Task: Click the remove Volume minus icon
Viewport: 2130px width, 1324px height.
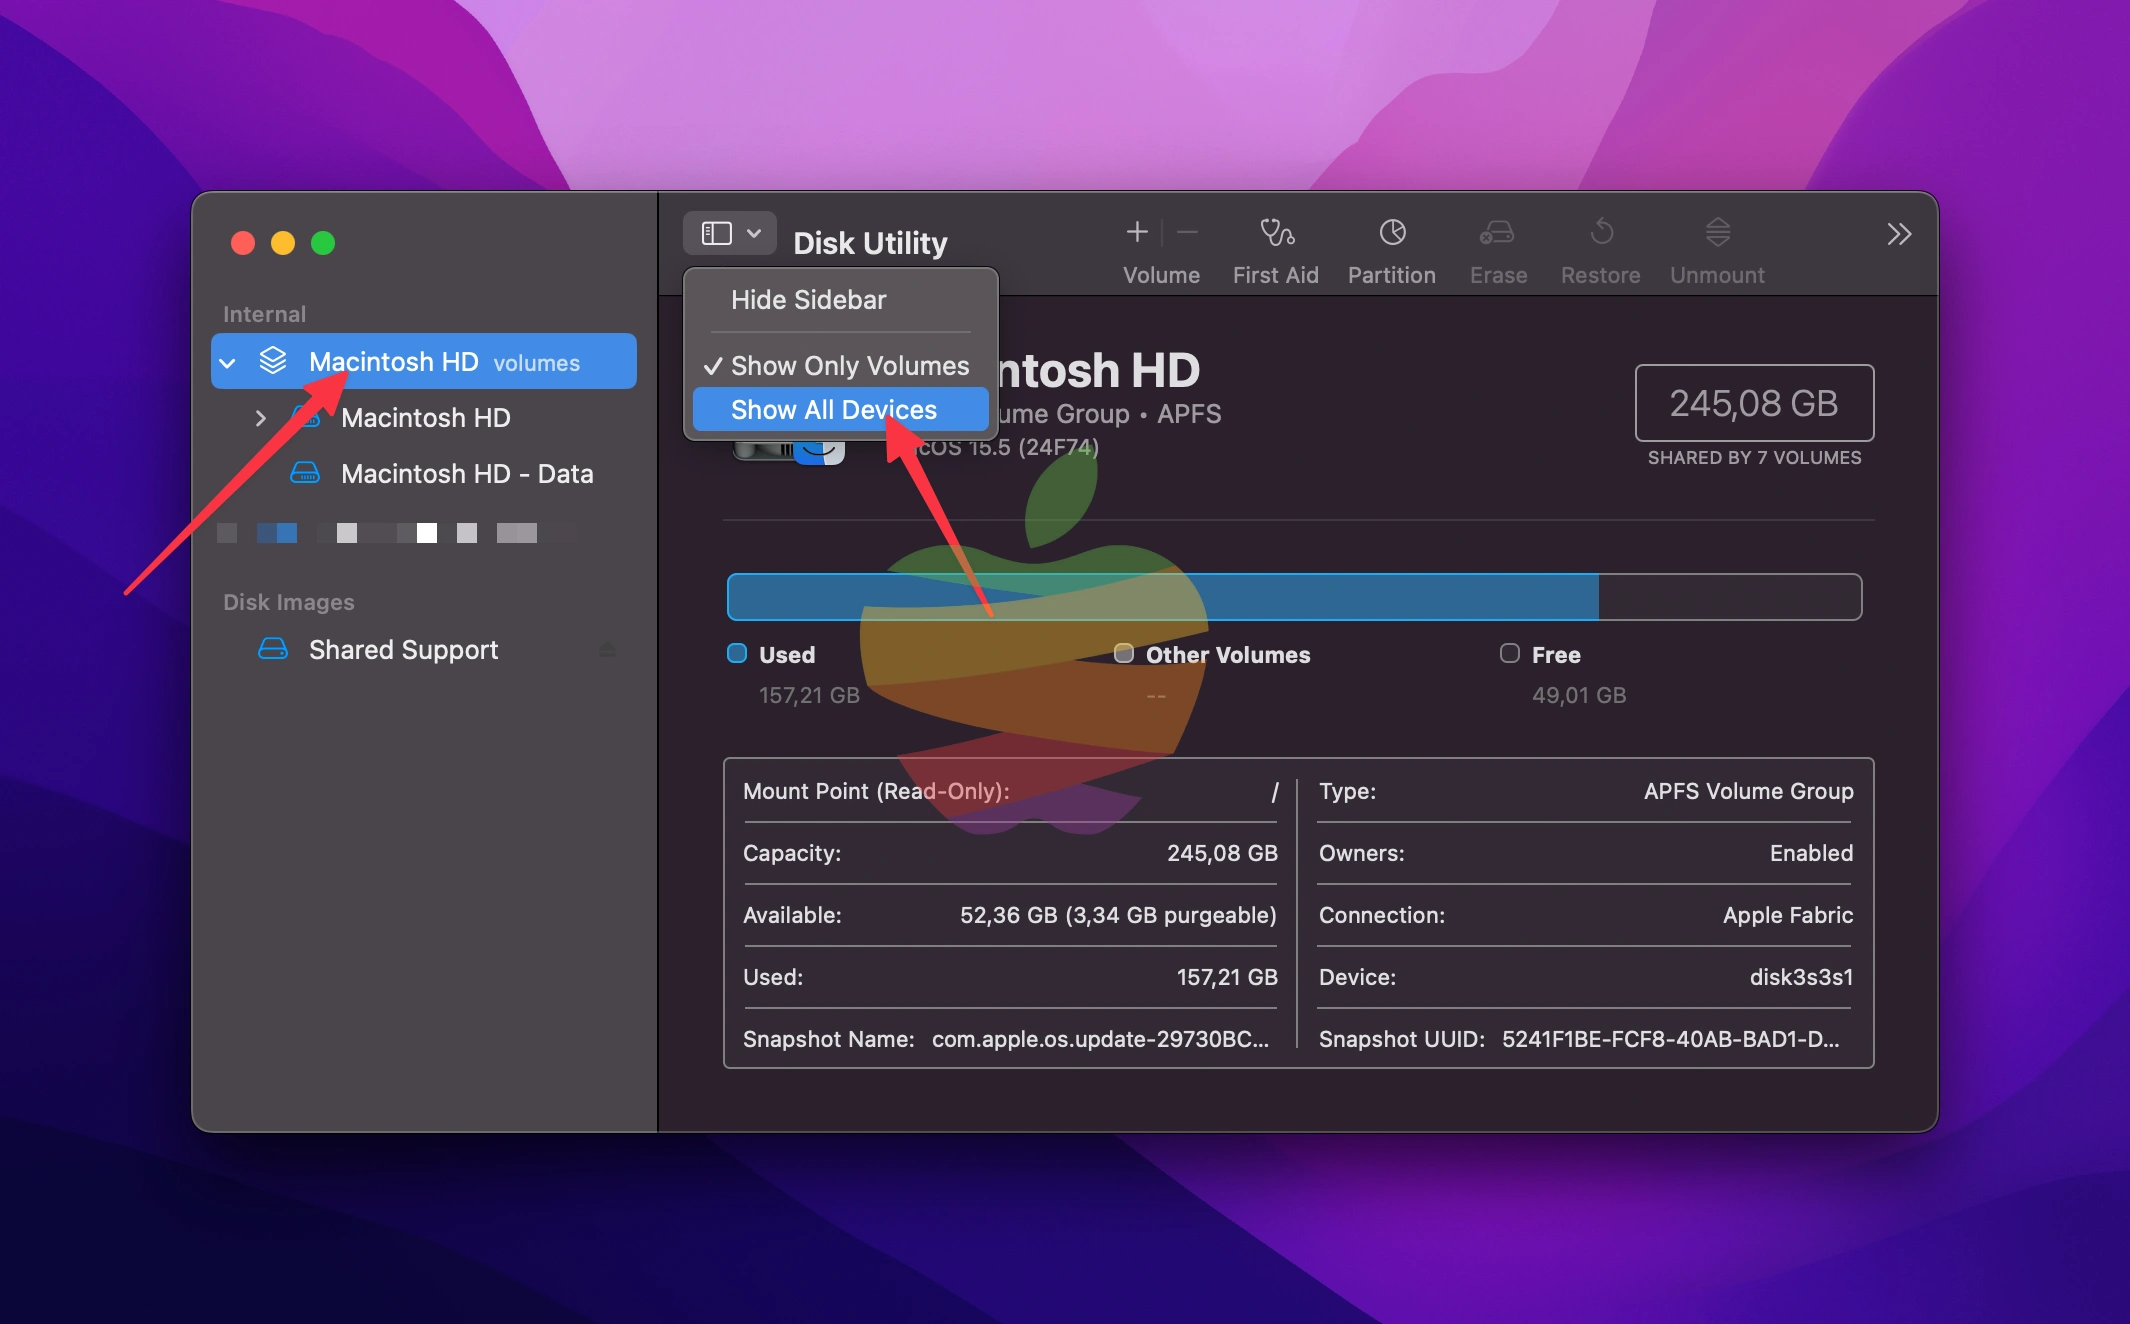Action: pyautogui.click(x=1187, y=232)
